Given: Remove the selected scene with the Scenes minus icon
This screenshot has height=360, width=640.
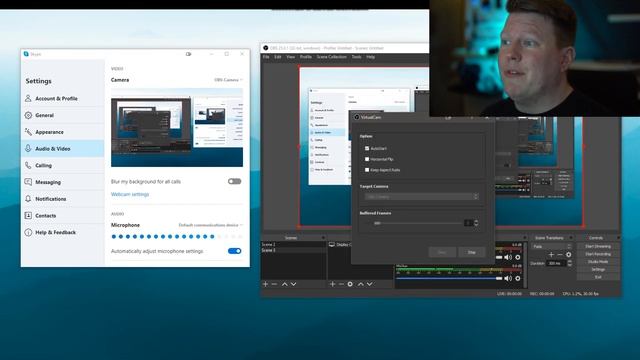Looking at the screenshot, I should tap(274, 284).
